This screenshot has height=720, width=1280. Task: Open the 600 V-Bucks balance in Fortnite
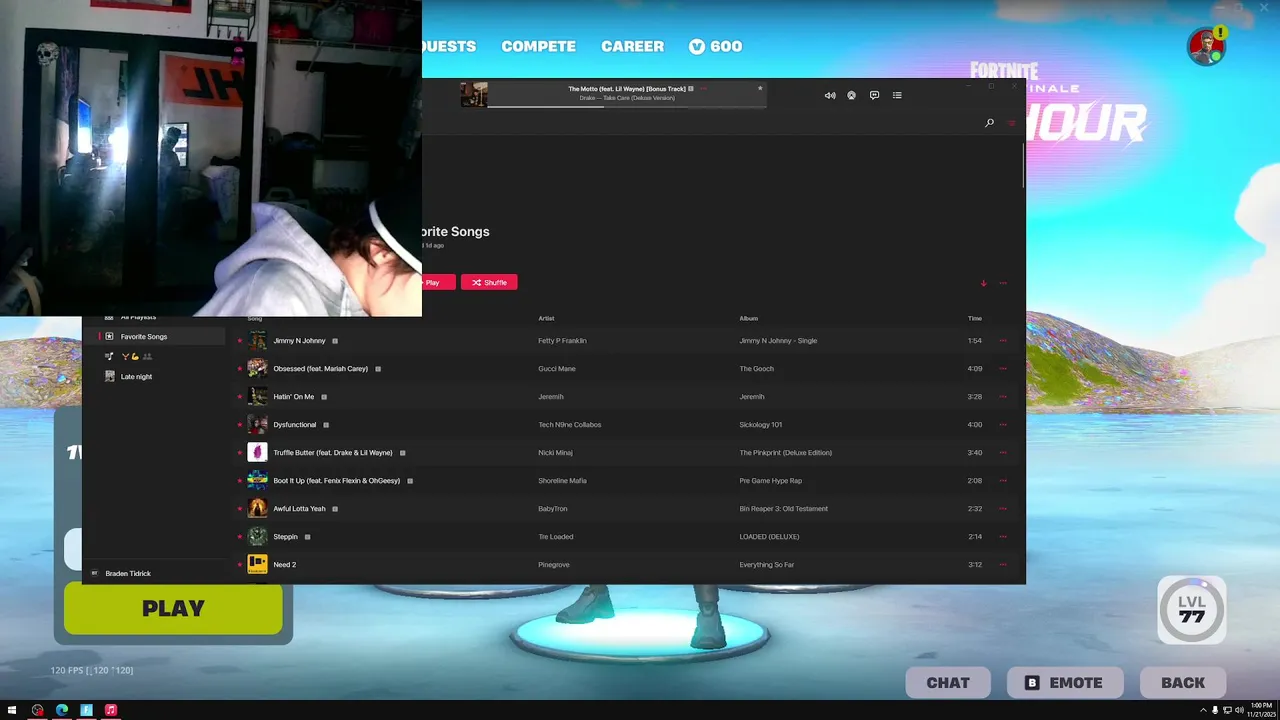(x=715, y=46)
